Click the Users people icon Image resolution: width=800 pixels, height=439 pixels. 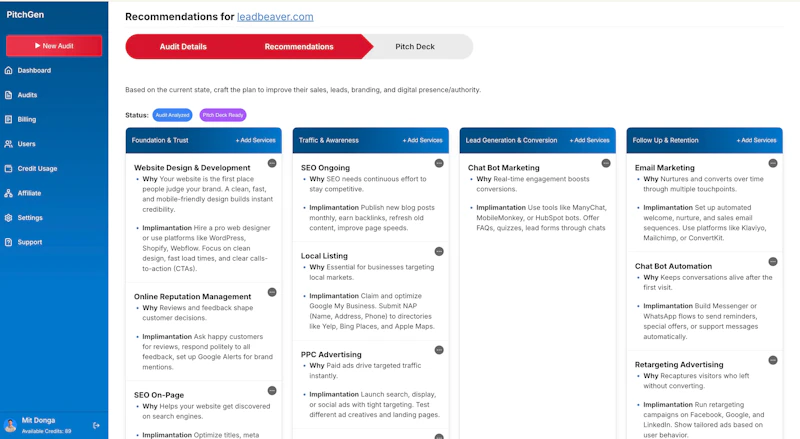8,144
